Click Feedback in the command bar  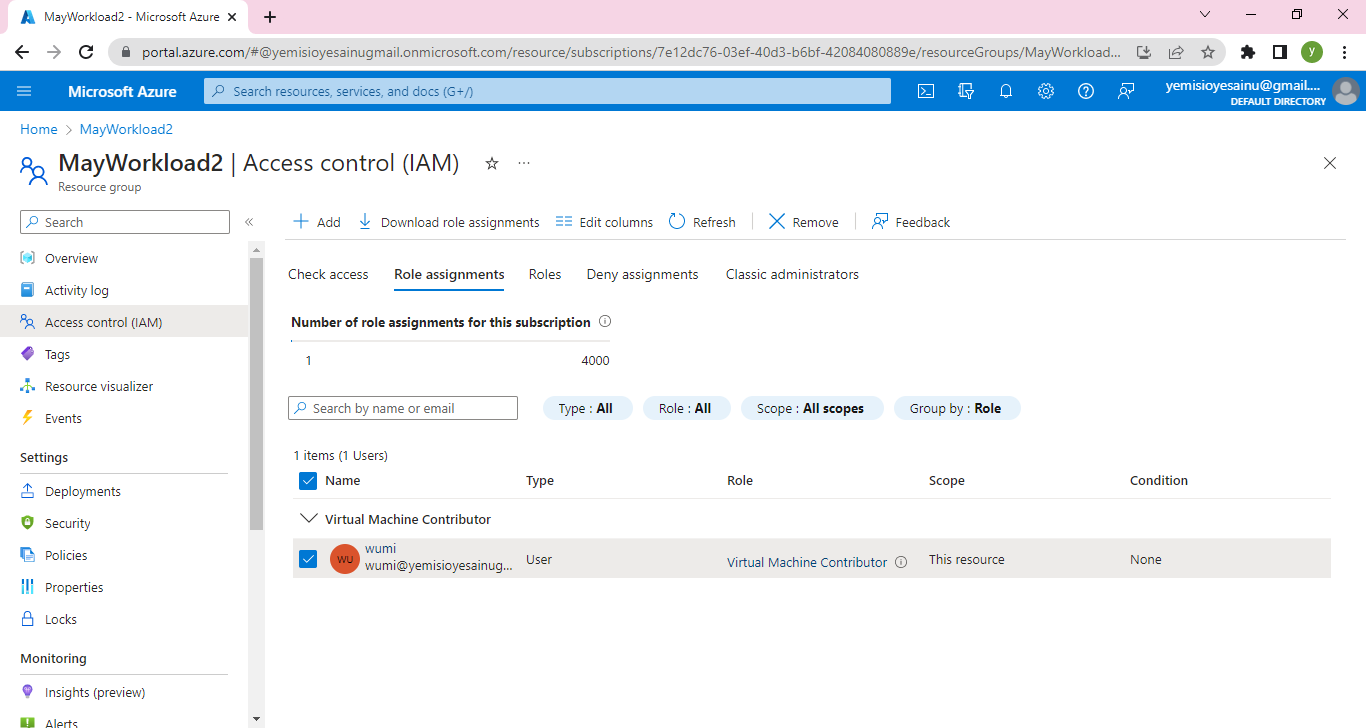point(911,222)
